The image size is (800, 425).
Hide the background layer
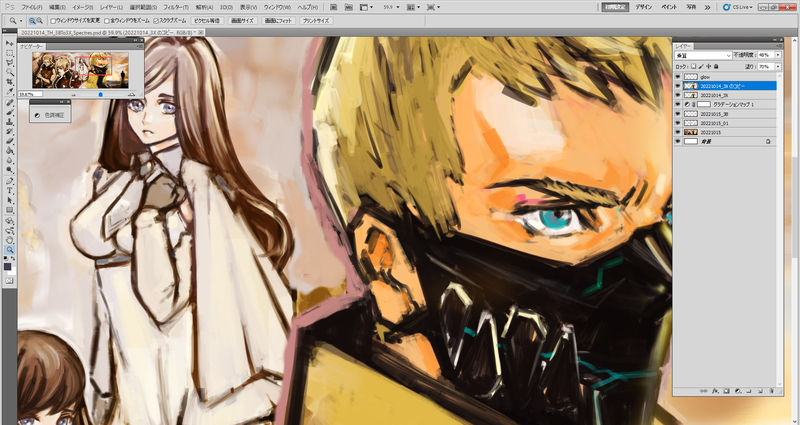pyautogui.click(x=678, y=141)
